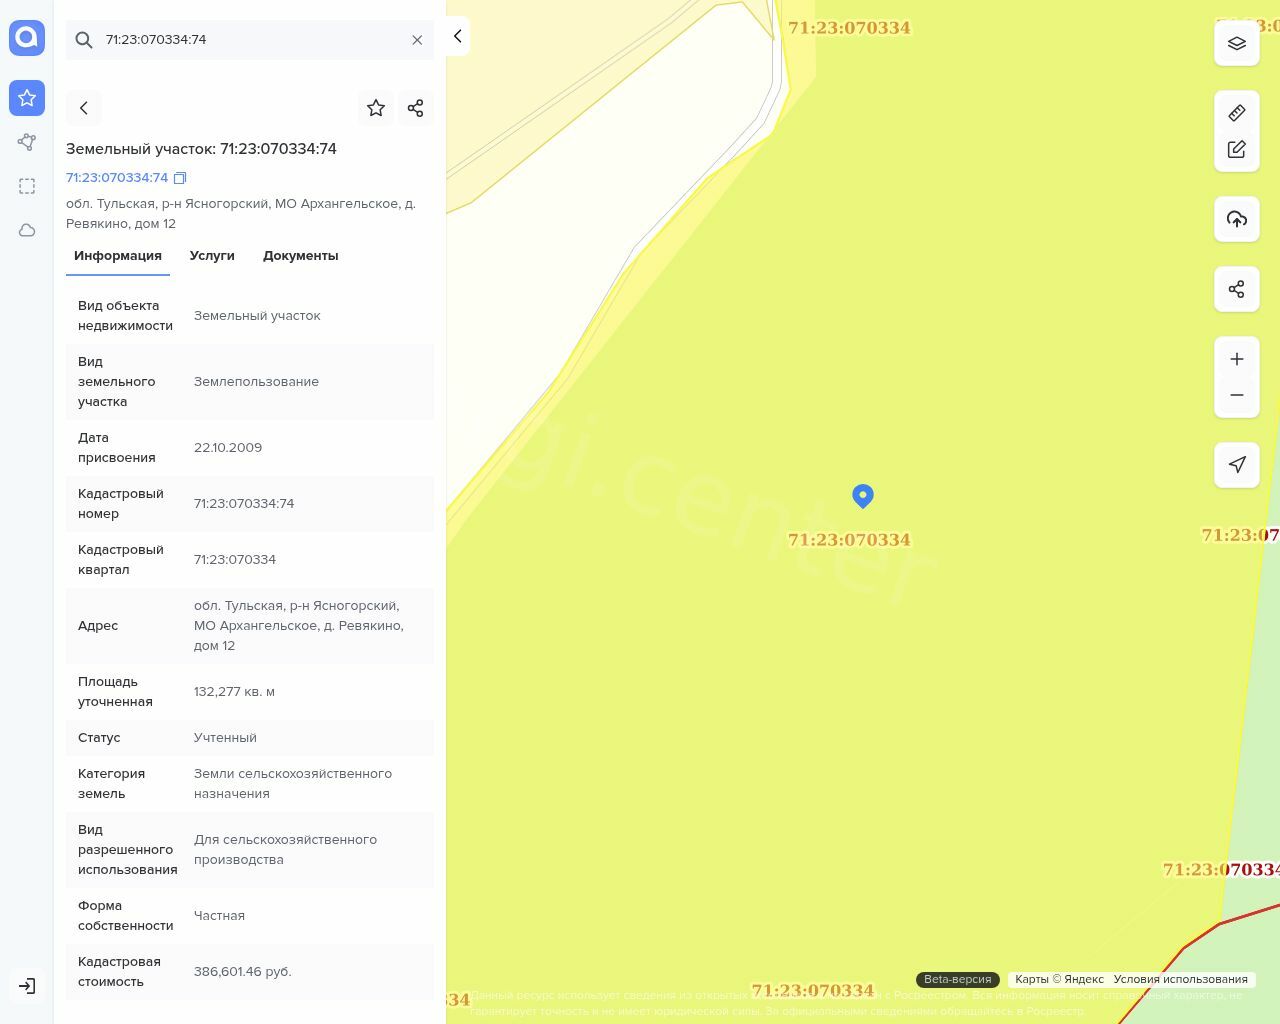This screenshot has height=1024, width=1280.
Task: Collapse the info side panel with chevron
Action: click(457, 36)
